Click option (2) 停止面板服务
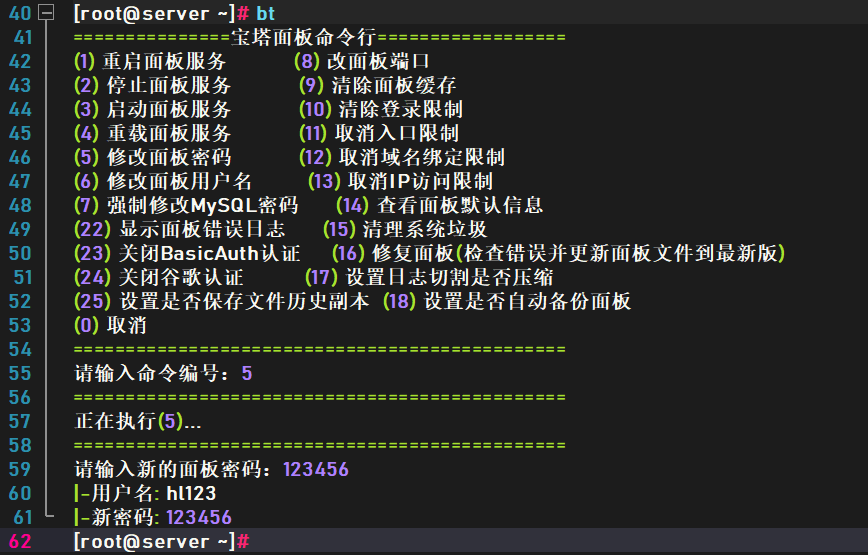 coord(152,85)
